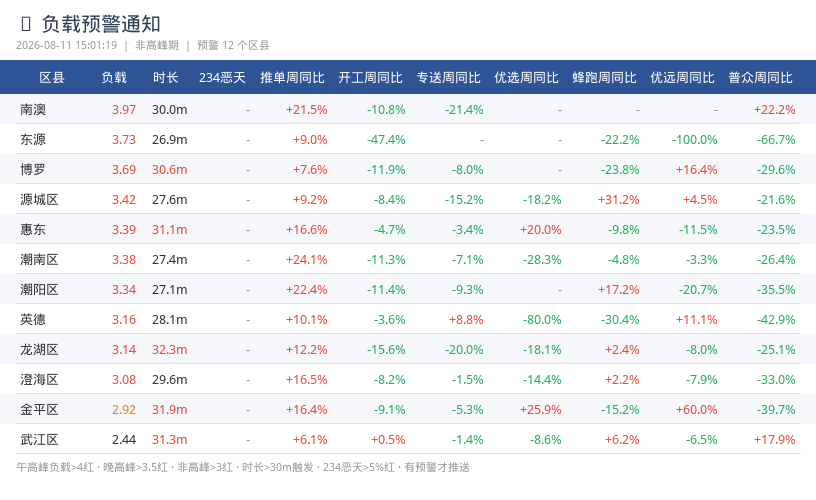Viewport: 816px width, 500px height.
Task: Click the 非高峰期 label
Action: coord(157,45)
